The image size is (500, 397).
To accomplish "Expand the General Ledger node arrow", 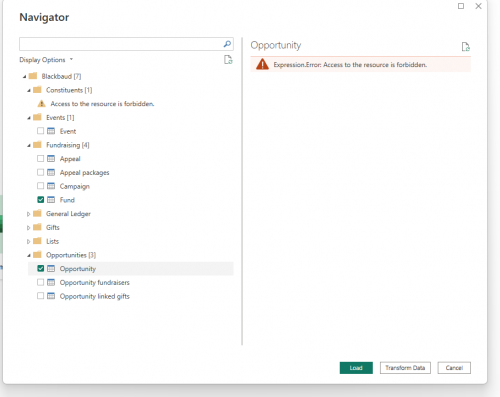I will pyautogui.click(x=28, y=214).
